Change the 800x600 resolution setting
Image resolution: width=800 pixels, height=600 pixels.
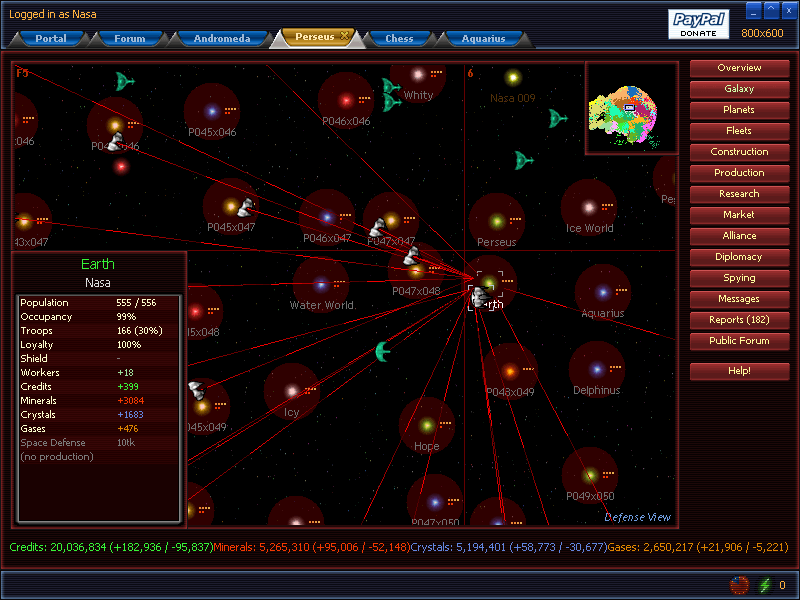tap(762, 33)
